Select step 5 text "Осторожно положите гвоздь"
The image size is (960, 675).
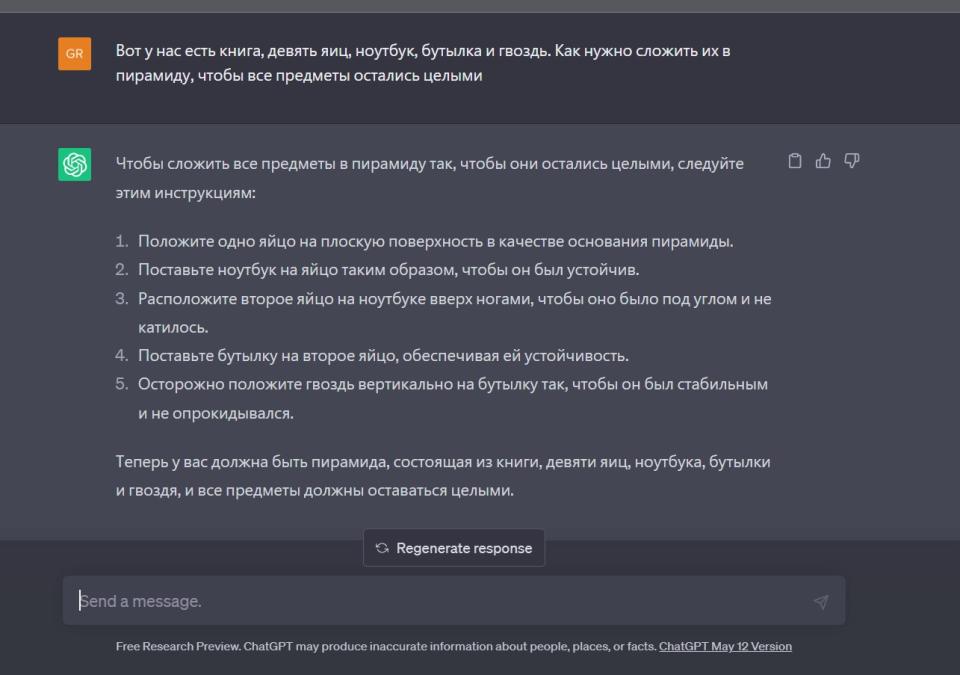pos(452,384)
